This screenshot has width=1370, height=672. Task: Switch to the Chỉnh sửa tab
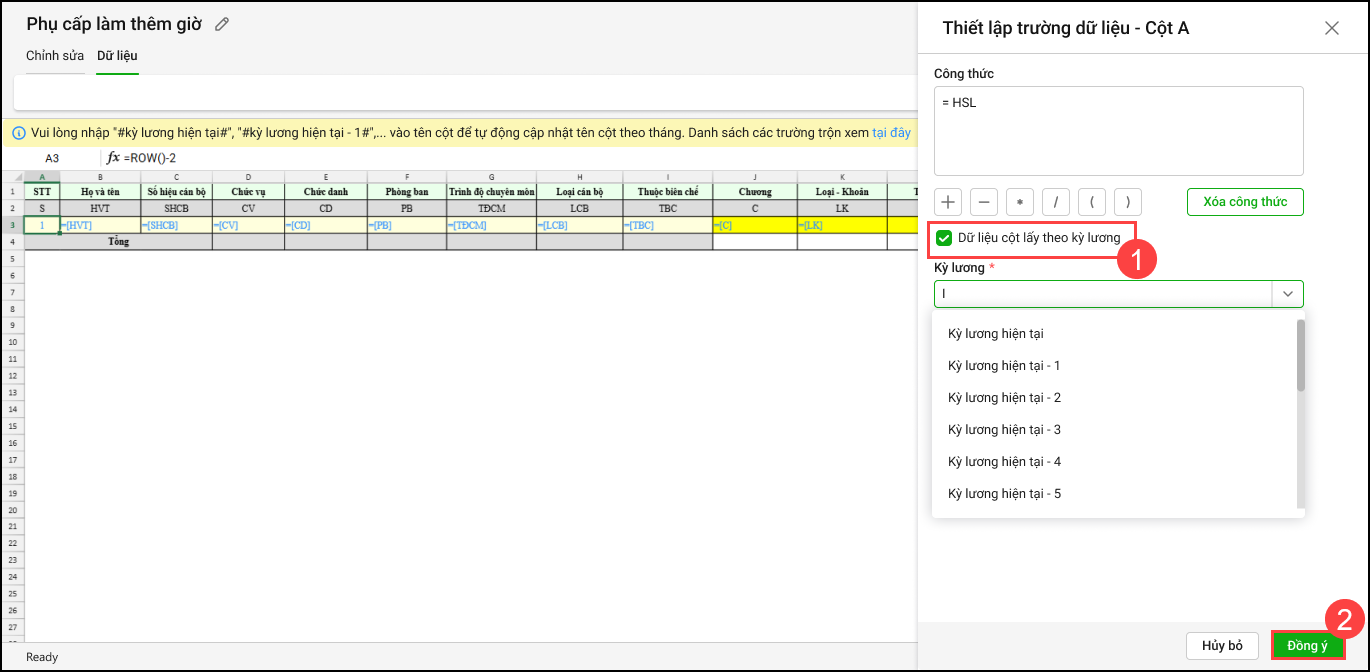click(55, 55)
